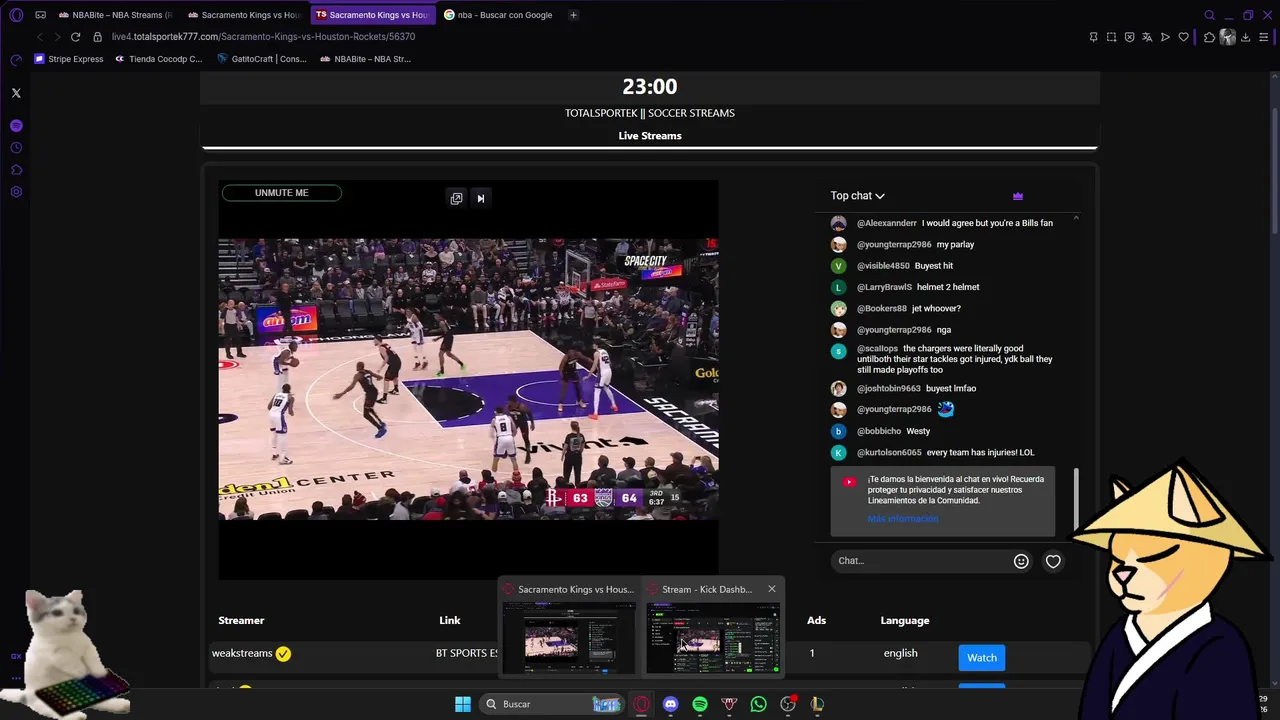Open easy setup sliders icon
The height and width of the screenshot is (720, 1280).
point(1264,37)
